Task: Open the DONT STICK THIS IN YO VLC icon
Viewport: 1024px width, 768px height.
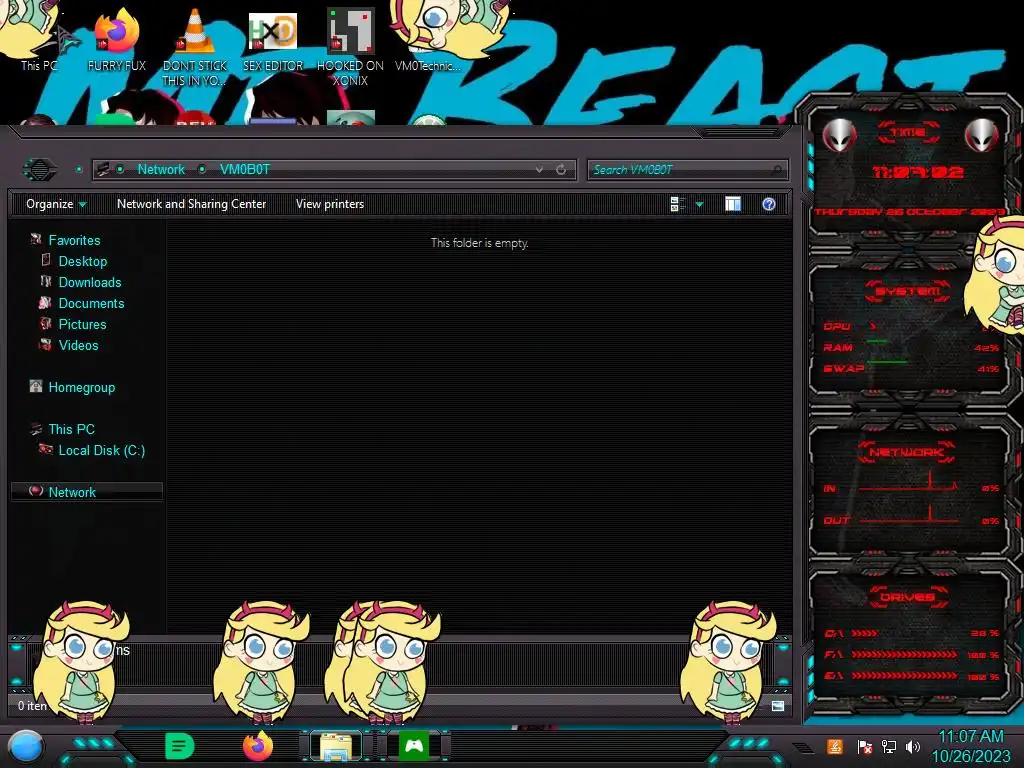Action: point(195,47)
